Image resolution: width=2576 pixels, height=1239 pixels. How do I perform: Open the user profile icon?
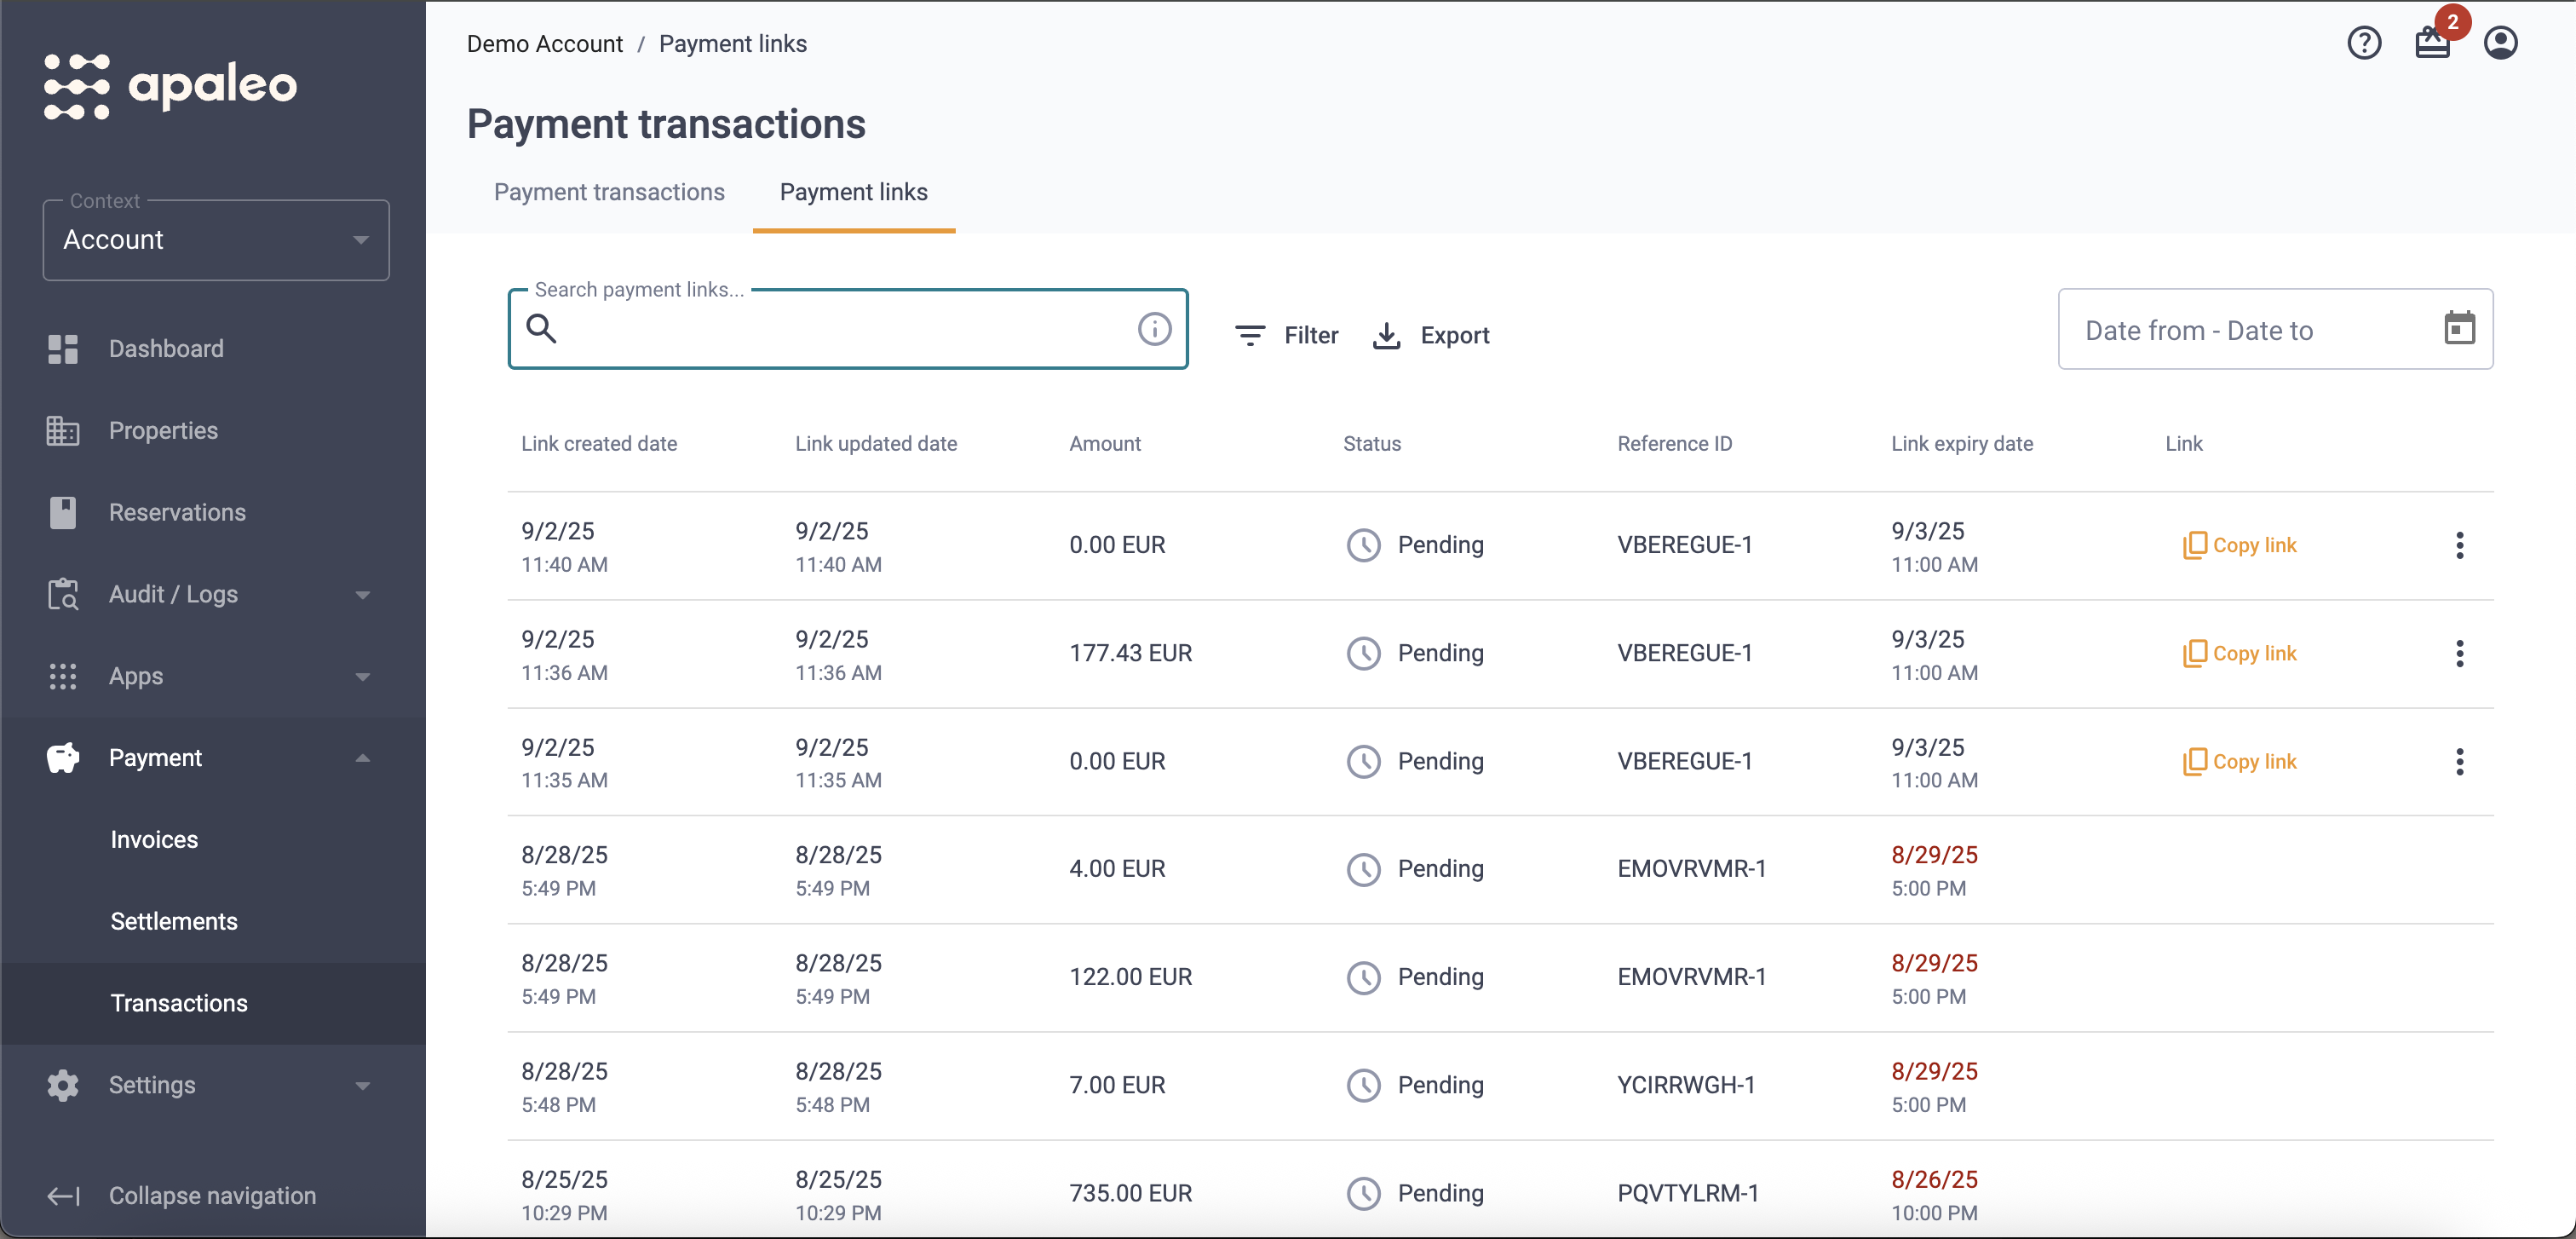click(2500, 43)
